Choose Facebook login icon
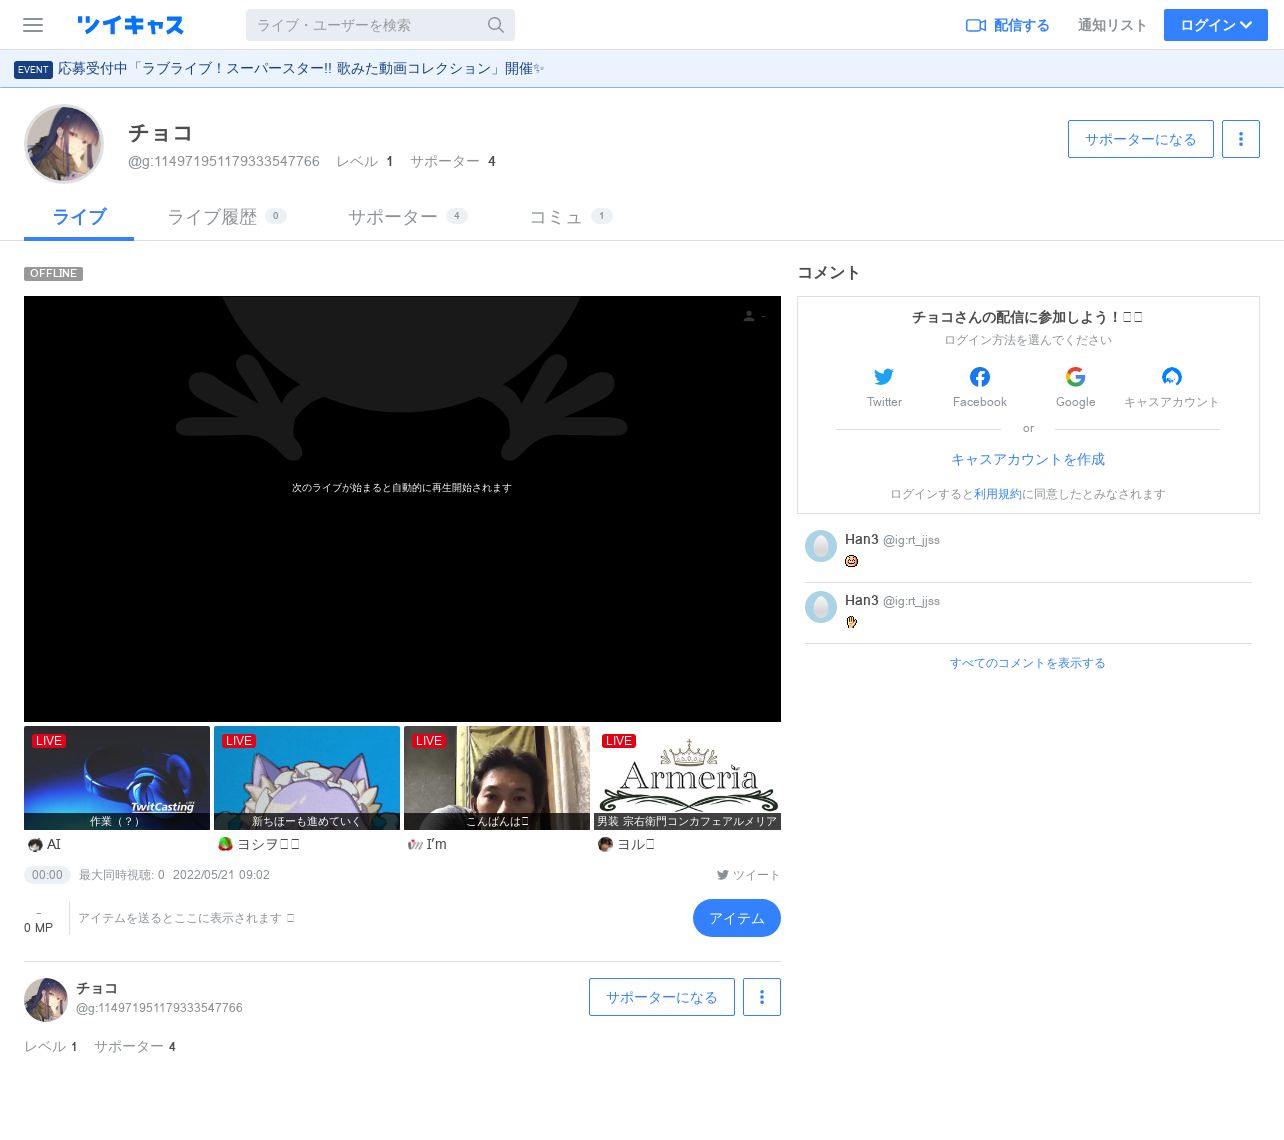The image size is (1284, 1140). pyautogui.click(x=980, y=377)
